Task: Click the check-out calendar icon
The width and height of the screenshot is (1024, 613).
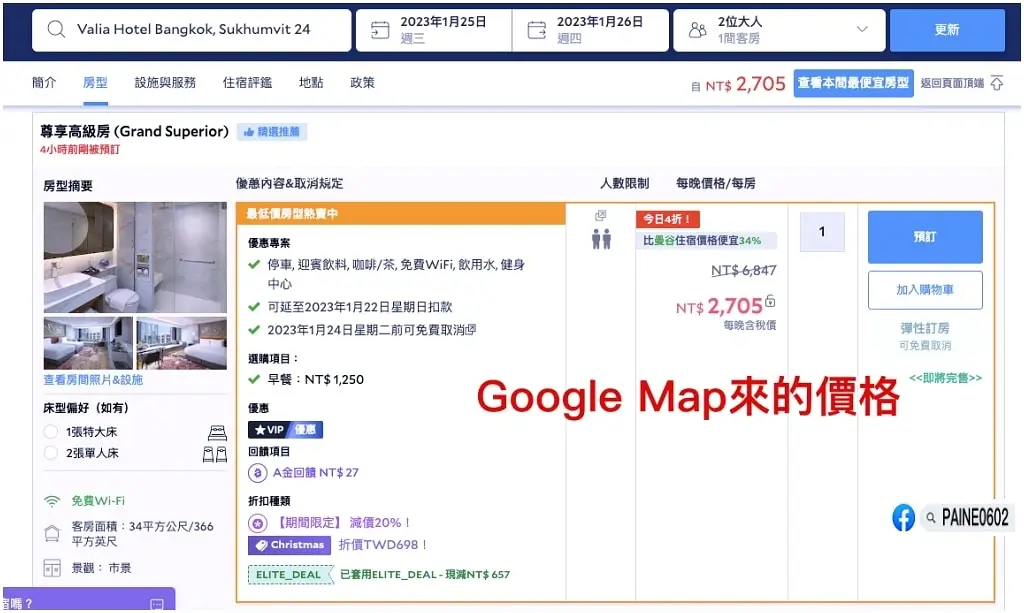Action: [537, 30]
